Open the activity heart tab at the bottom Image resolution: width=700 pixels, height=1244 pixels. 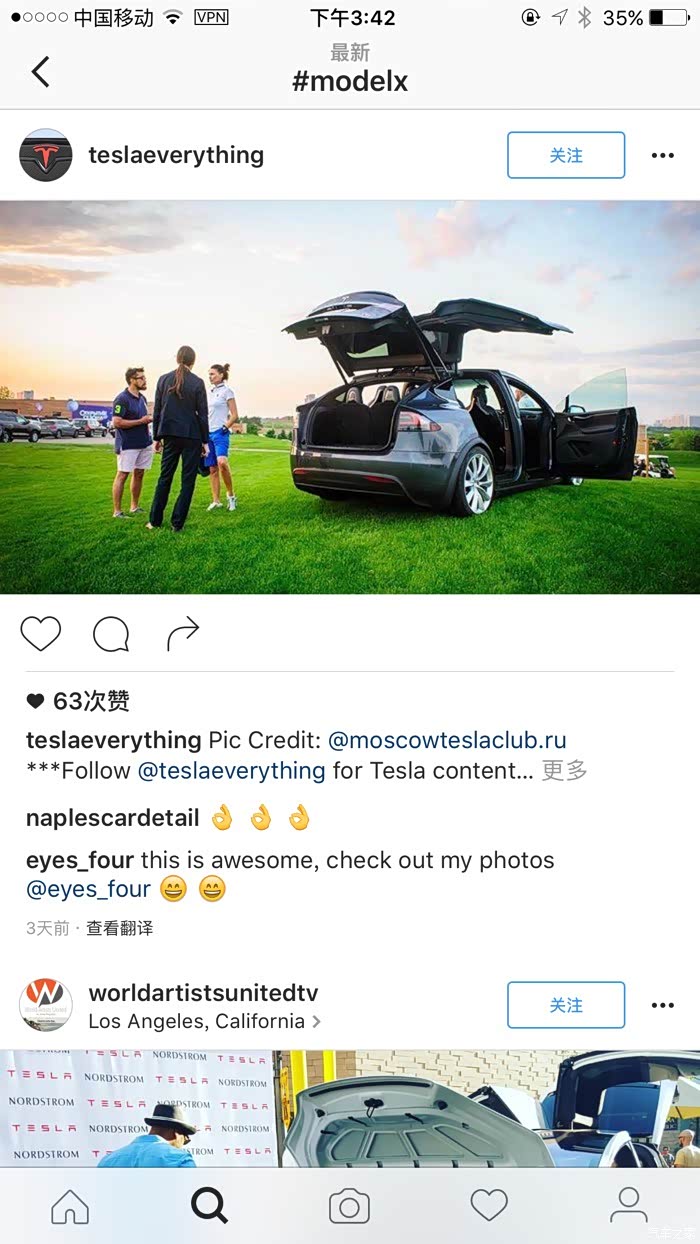tap(489, 1205)
